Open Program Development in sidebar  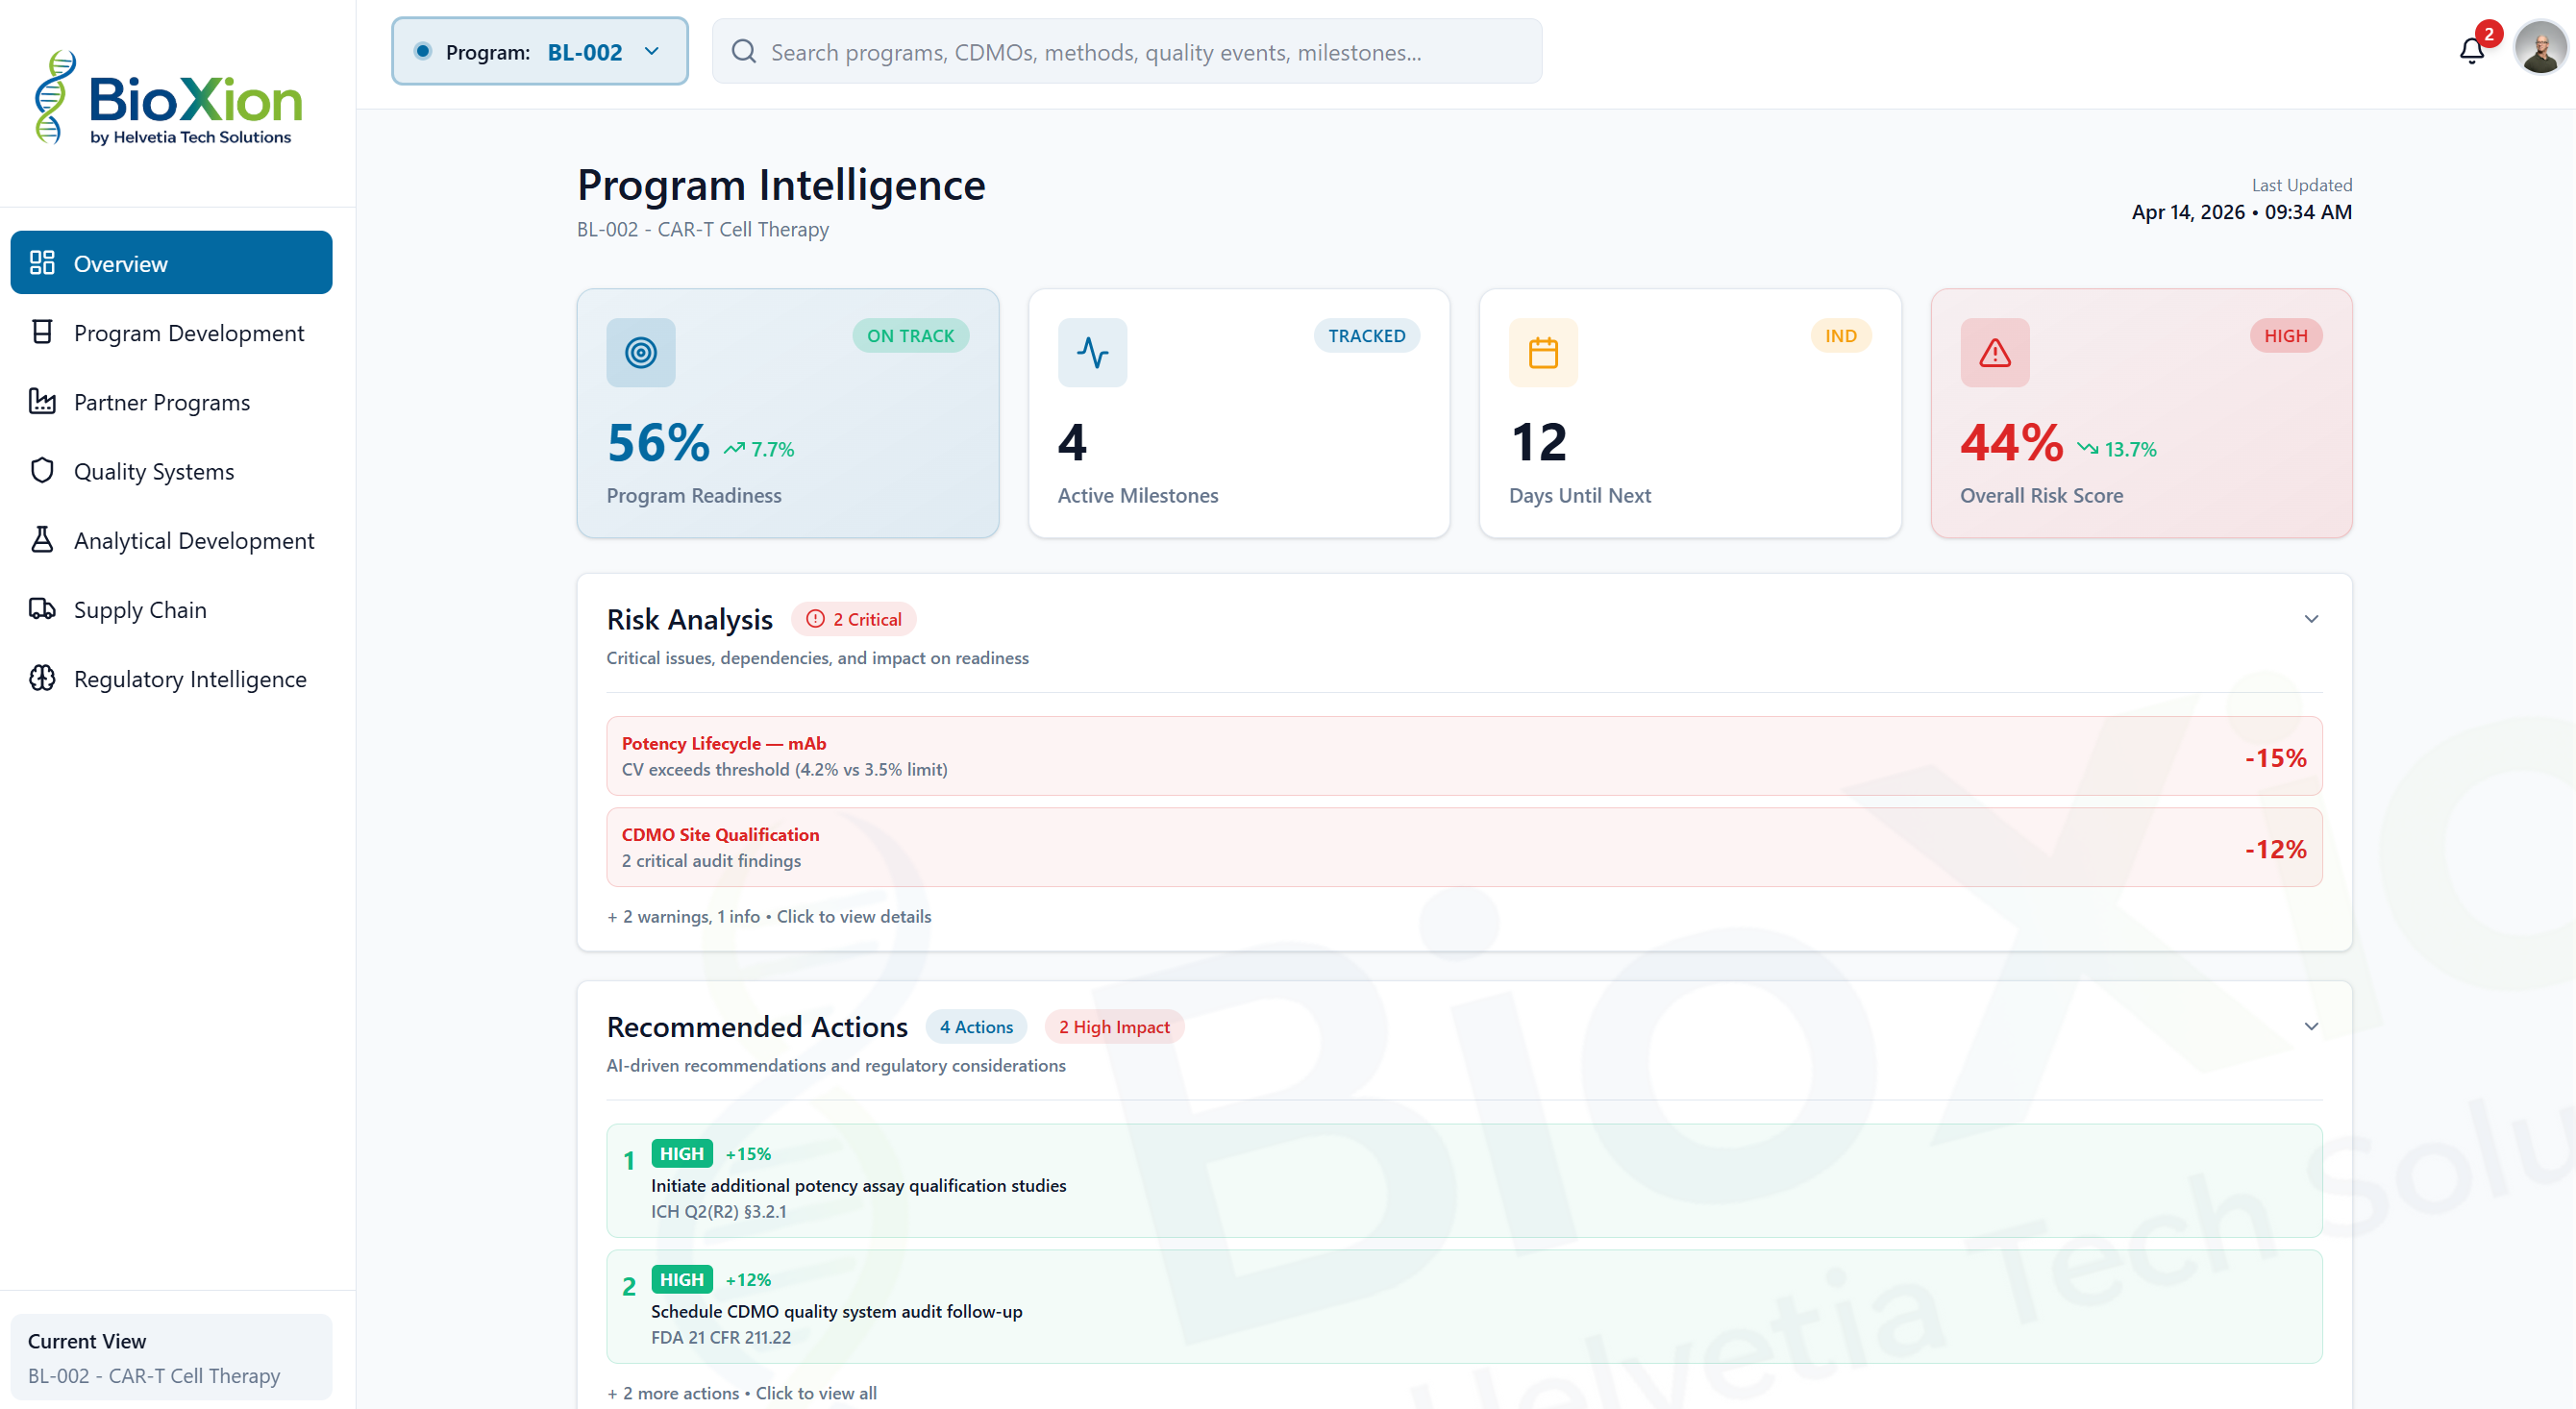171,332
